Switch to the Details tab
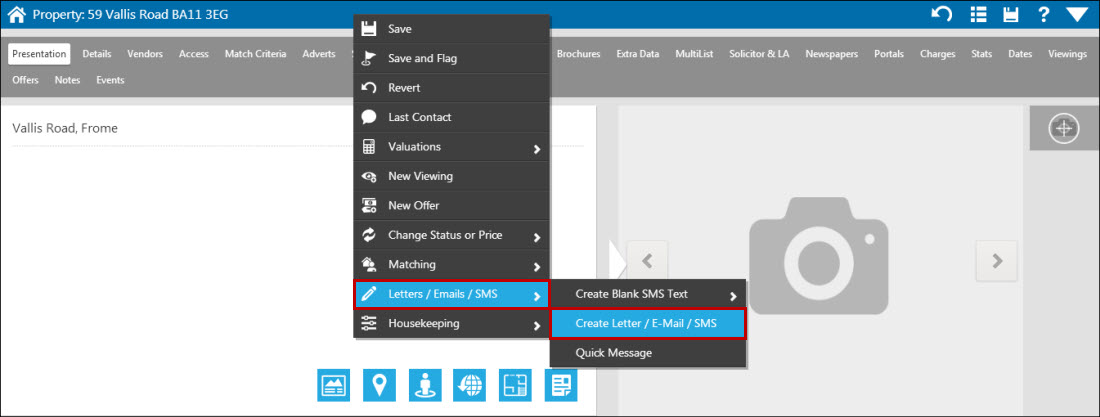Image resolution: width=1100 pixels, height=417 pixels. click(97, 54)
